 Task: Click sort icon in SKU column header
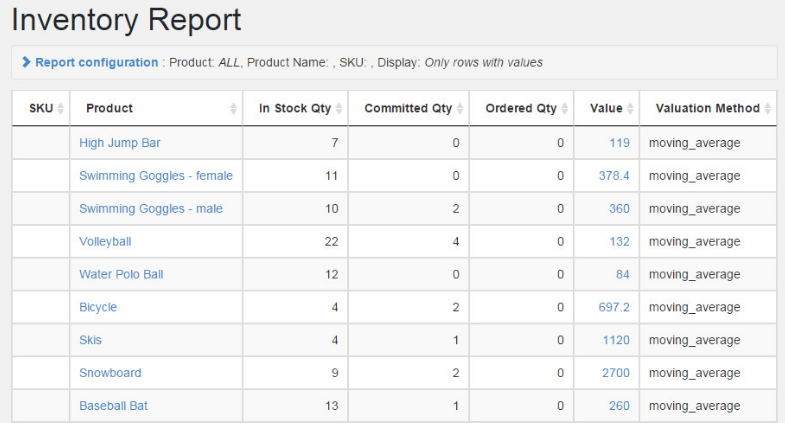pos(61,108)
